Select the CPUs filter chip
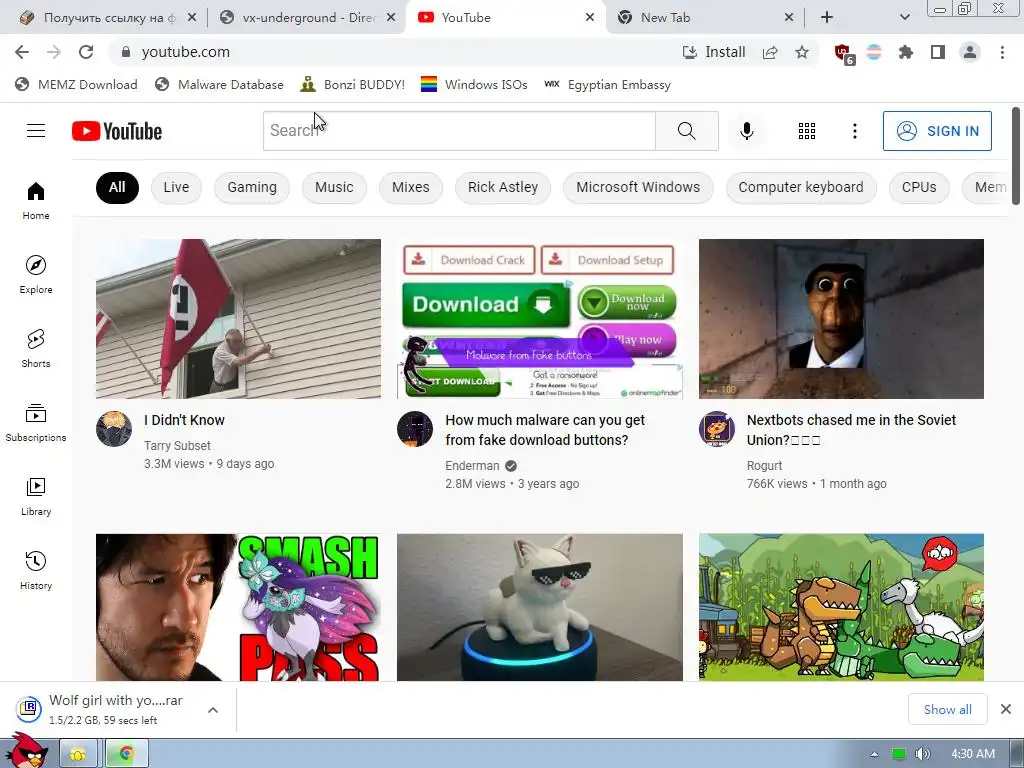This screenshot has width=1024, height=768. (919, 187)
